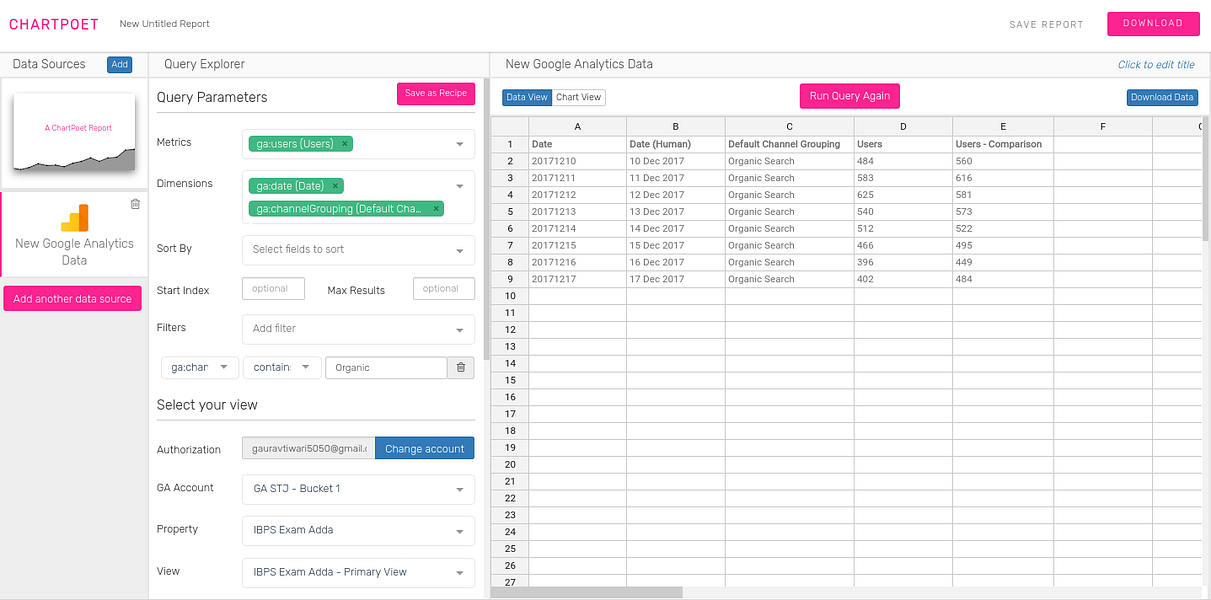The height and width of the screenshot is (600, 1211).
Task: Click cell '13 Dec 2017'
Action: [x=676, y=212]
